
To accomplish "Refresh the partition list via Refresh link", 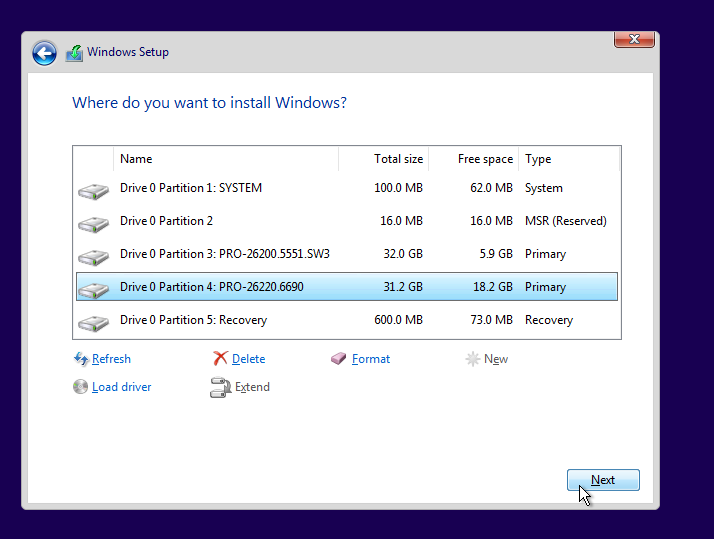I will (111, 359).
